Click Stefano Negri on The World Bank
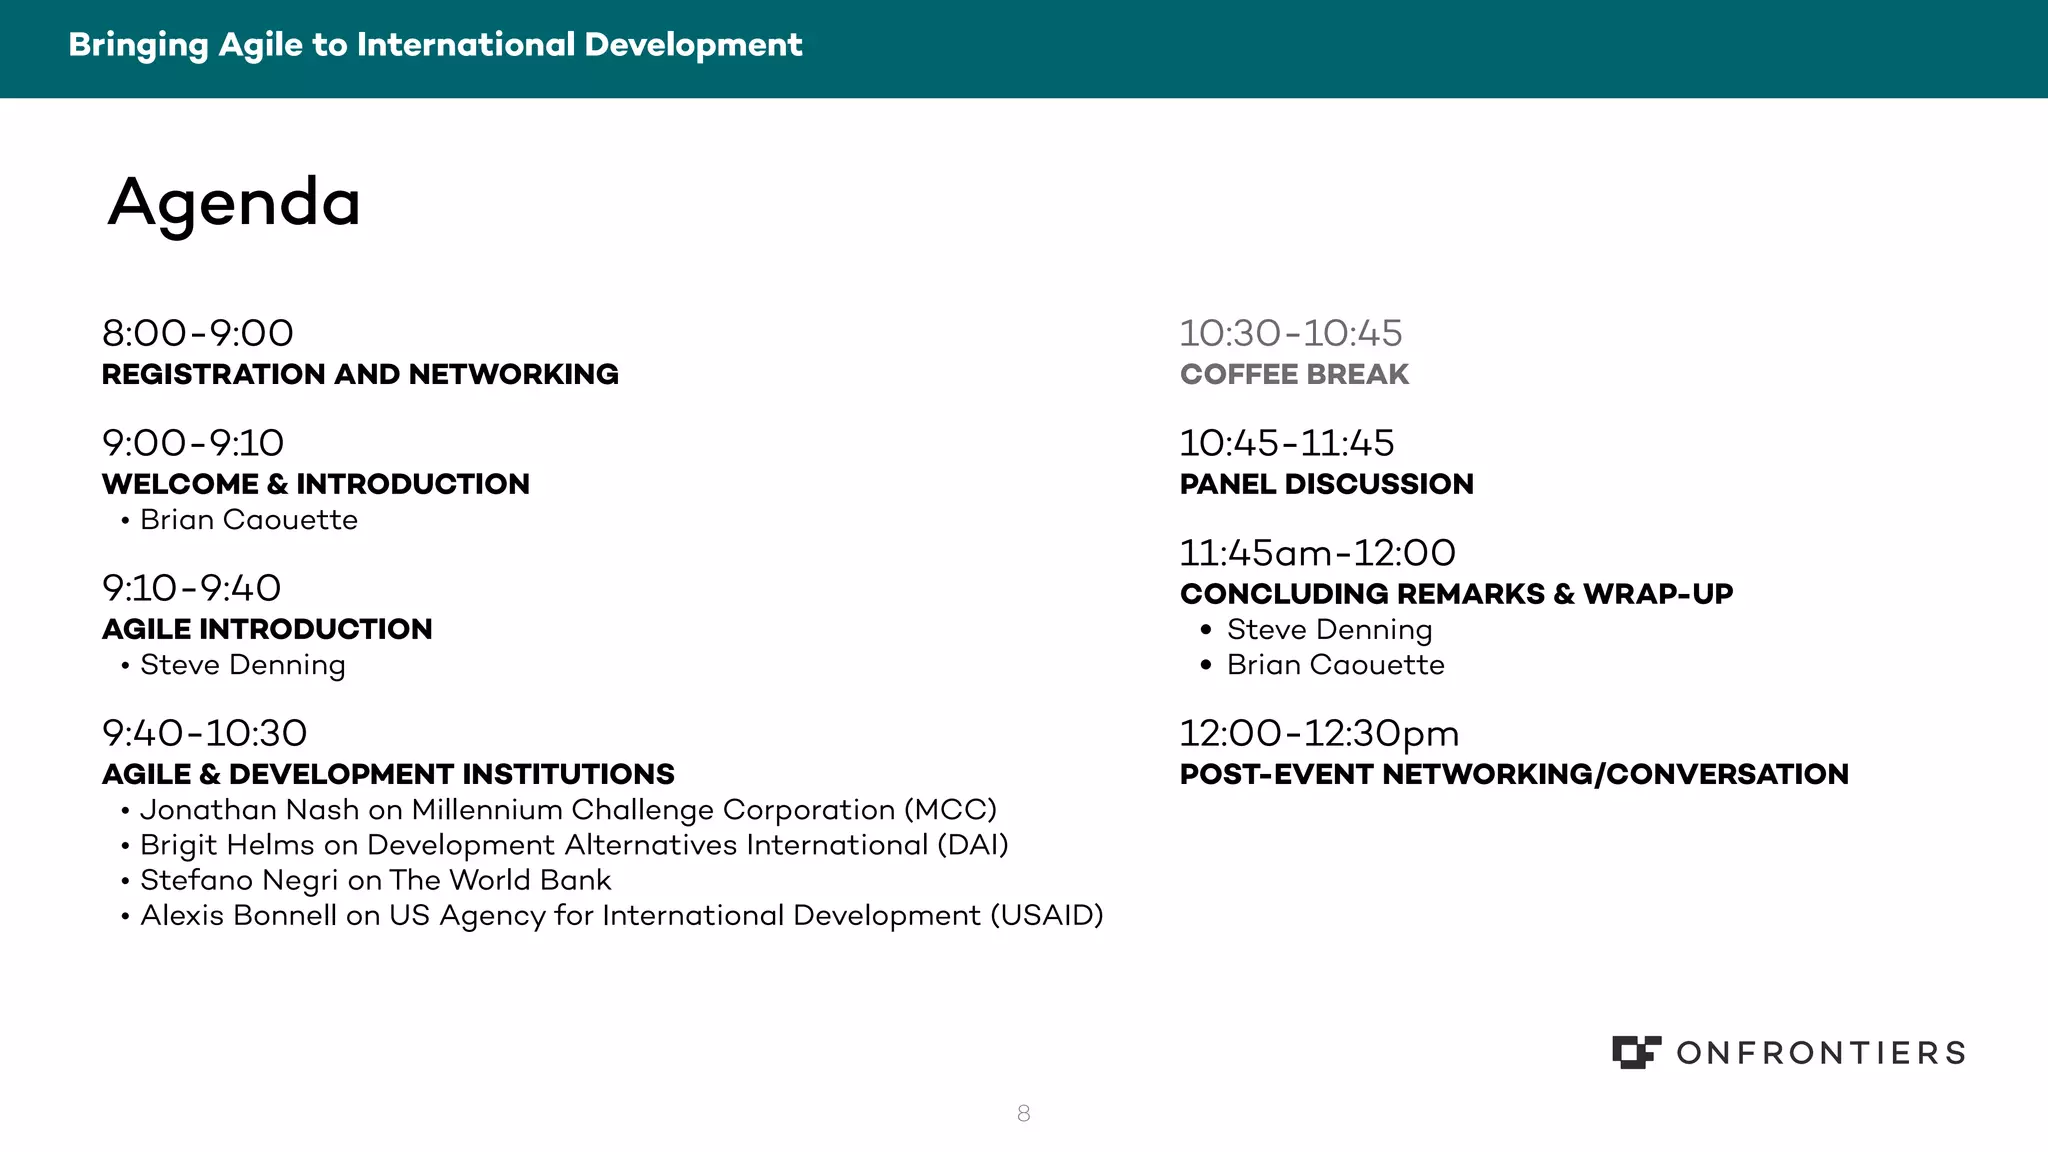The height and width of the screenshot is (1152, 2048). pos(376,880)
